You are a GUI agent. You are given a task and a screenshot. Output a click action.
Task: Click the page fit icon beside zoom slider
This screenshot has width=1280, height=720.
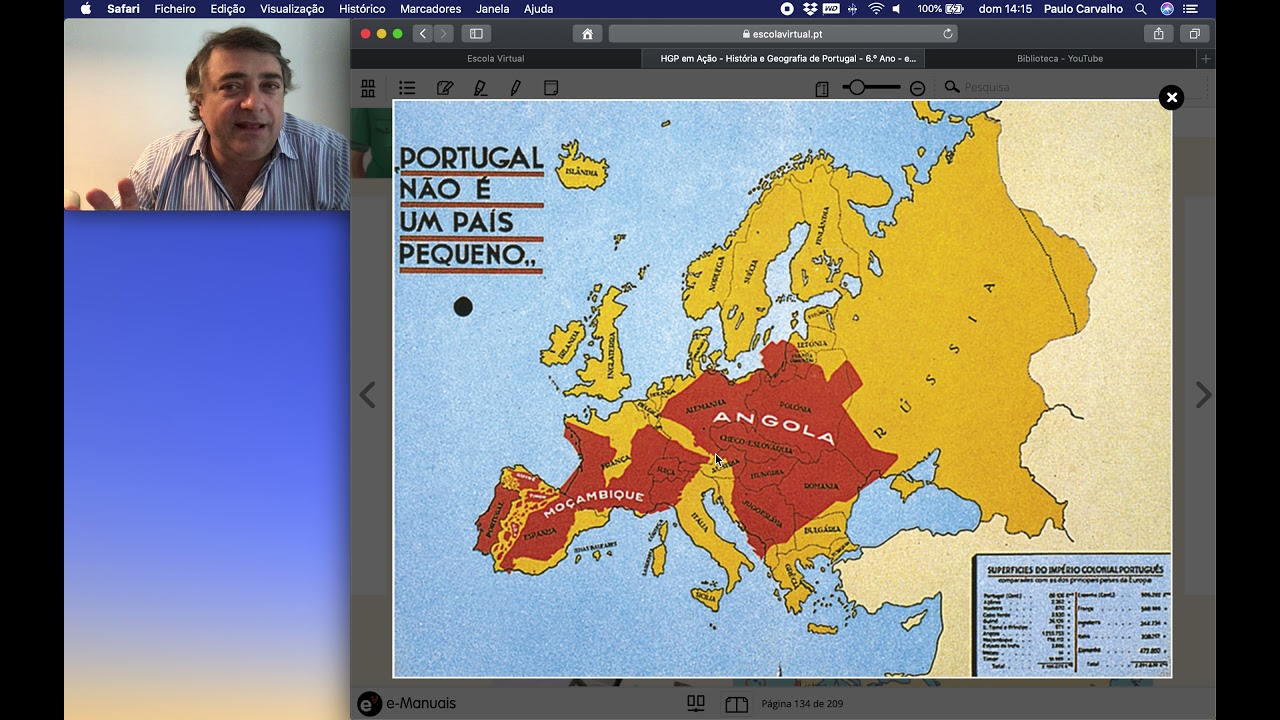822,88
